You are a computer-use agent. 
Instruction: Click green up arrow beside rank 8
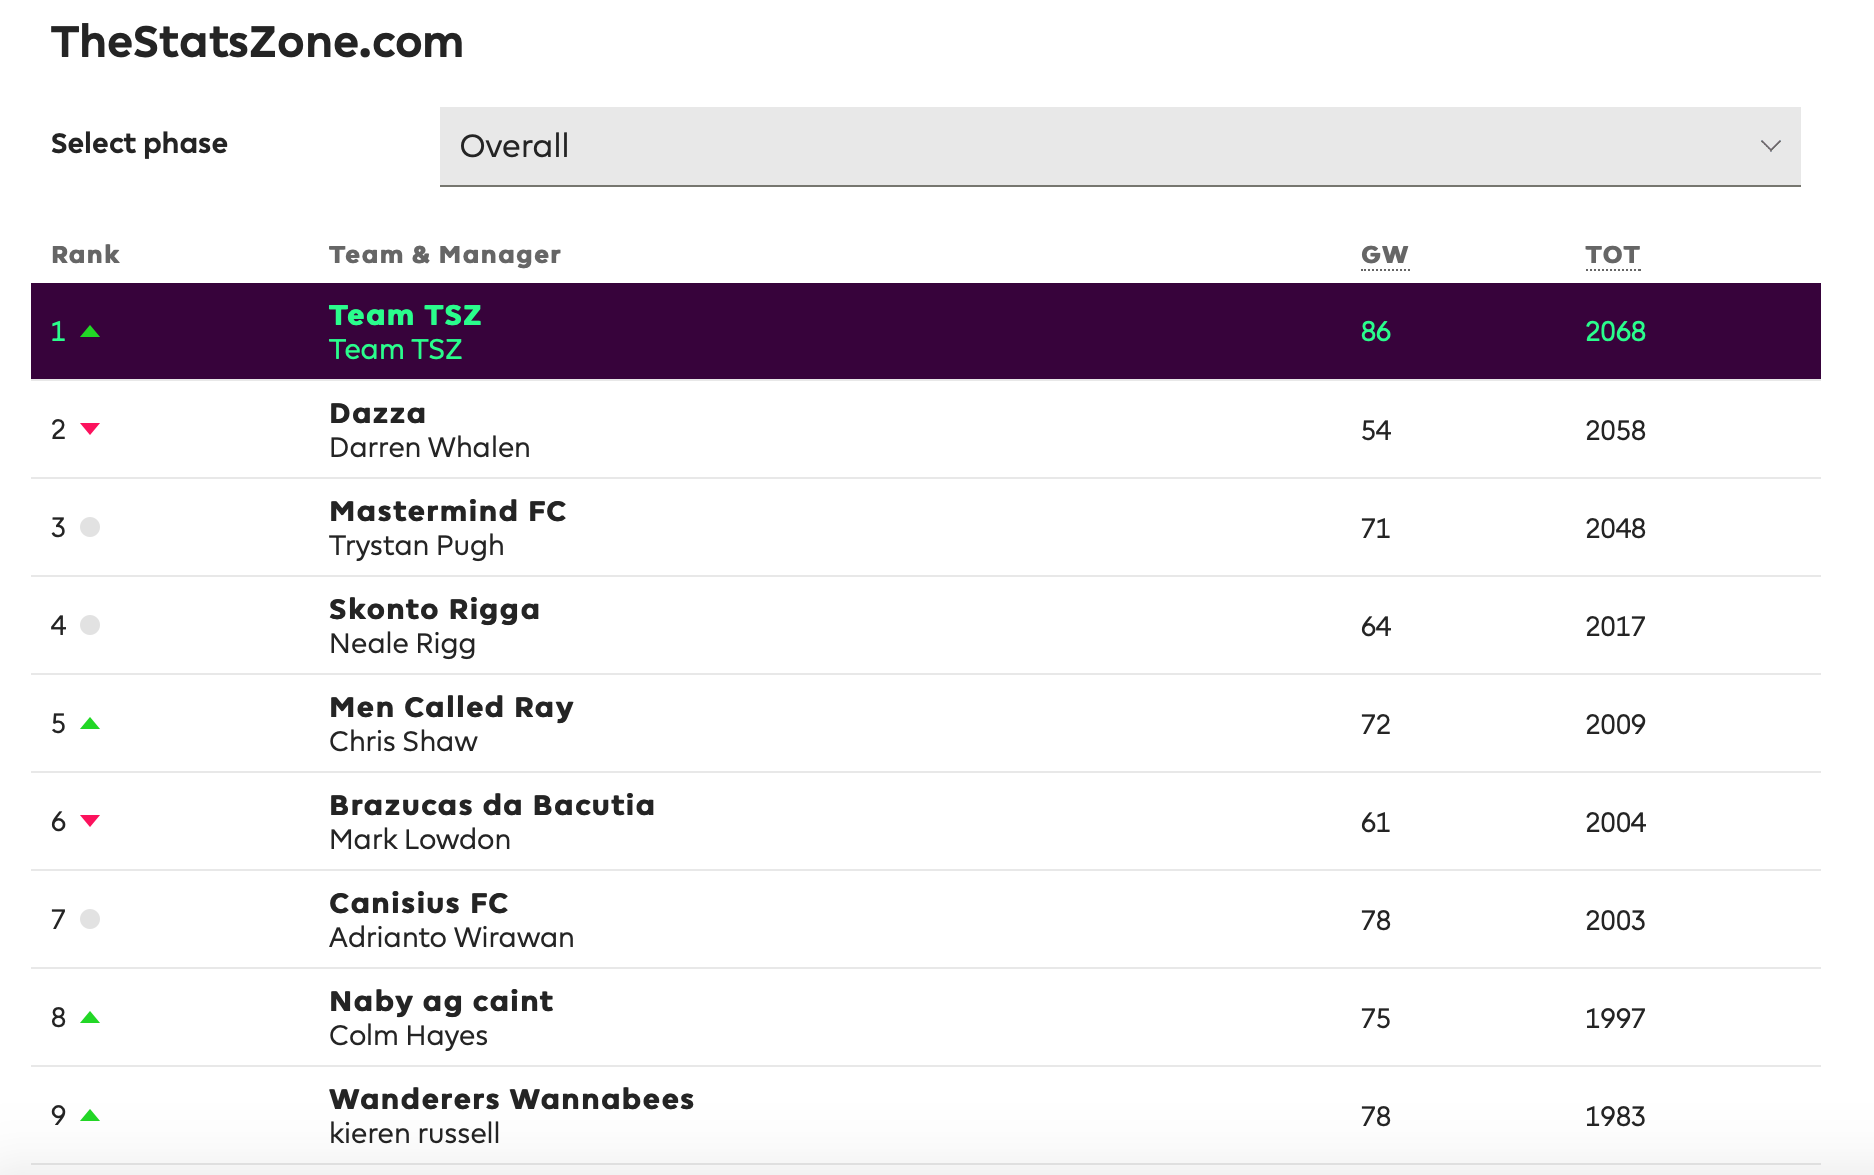coord(90,1018)
